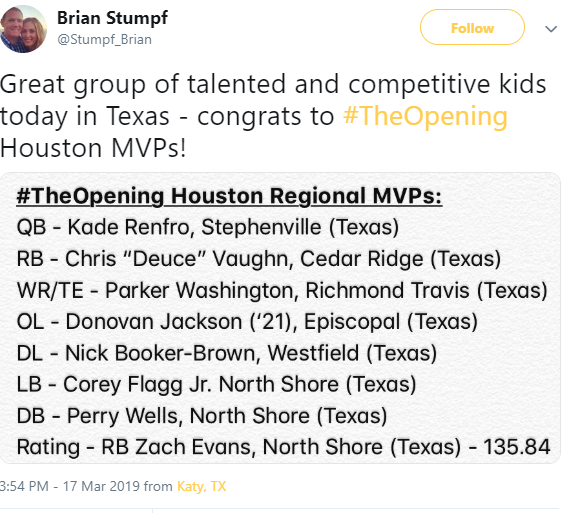The image size is (578, 513).
Task: Click the QB Kade Renfro line in image
Action: point(208,227)
